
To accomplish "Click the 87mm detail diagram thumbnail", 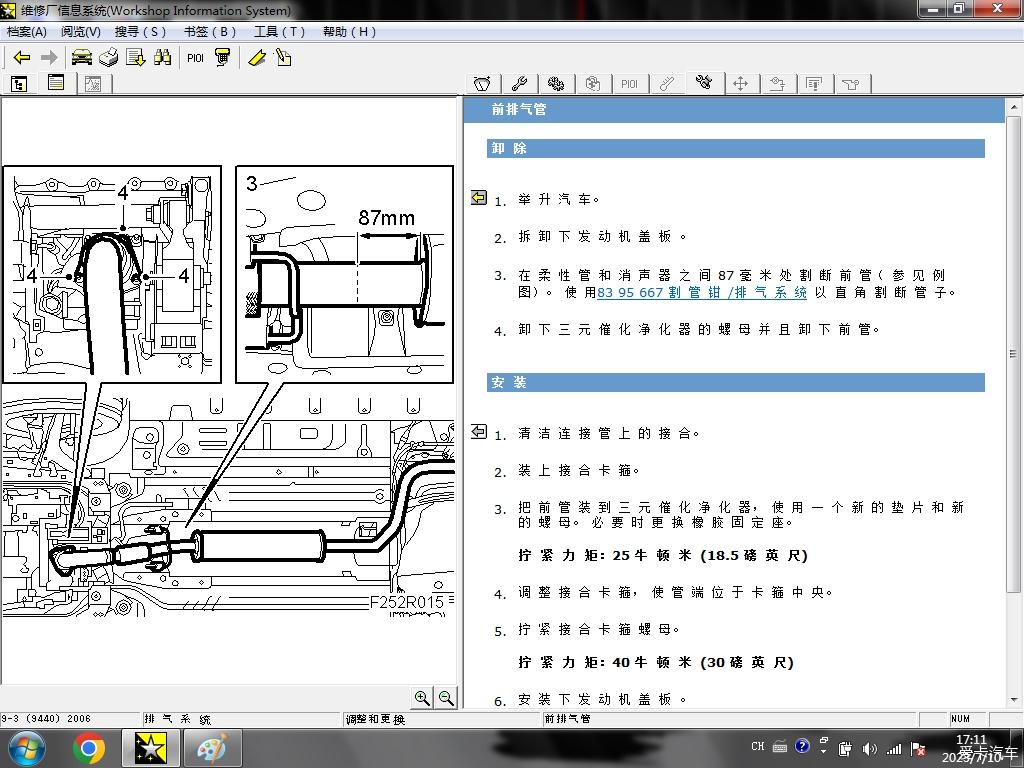I will tap(344, 274).
